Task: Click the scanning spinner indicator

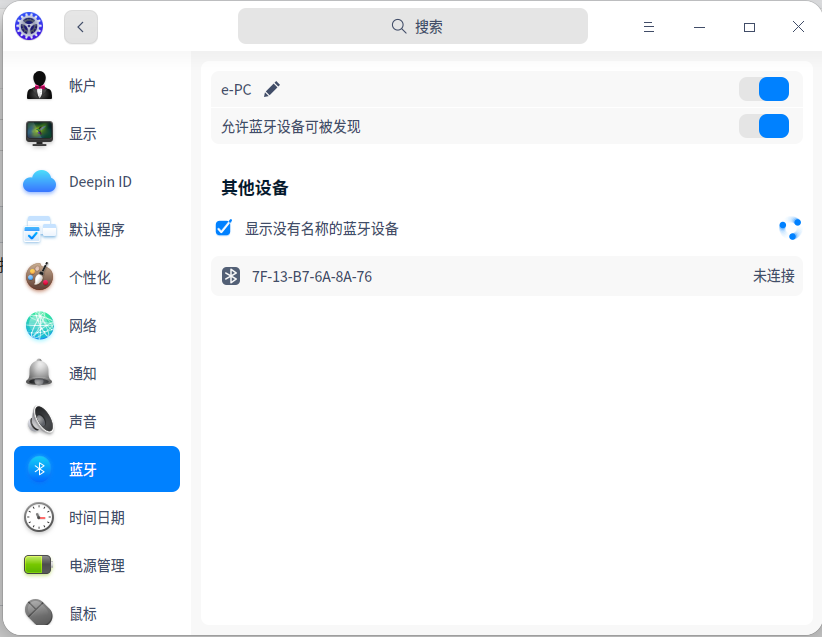Action: 790,228
